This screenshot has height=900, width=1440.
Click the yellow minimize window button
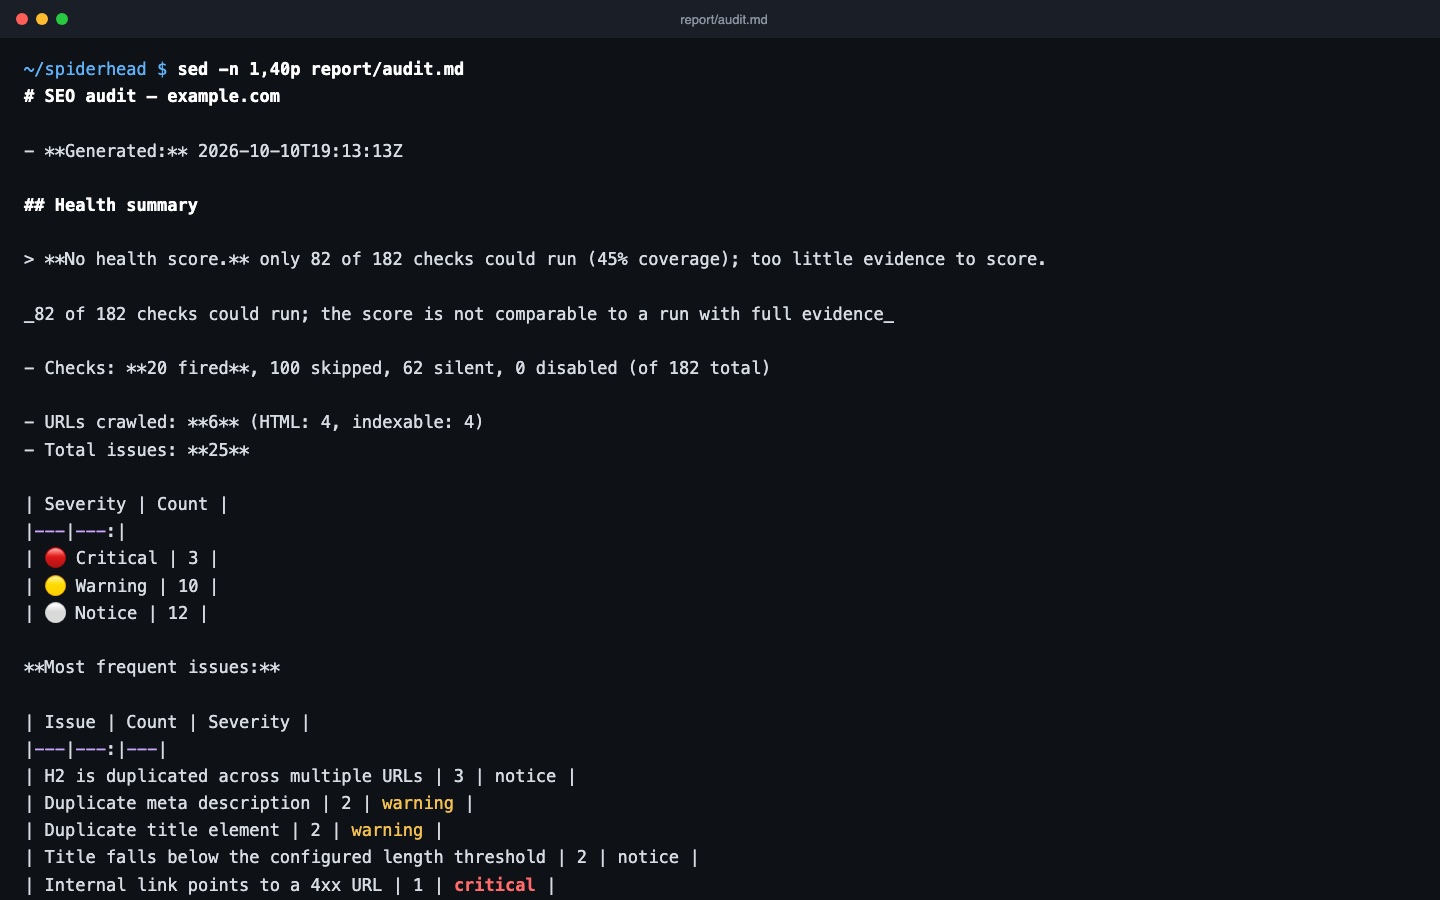click(x=42, y=19)
